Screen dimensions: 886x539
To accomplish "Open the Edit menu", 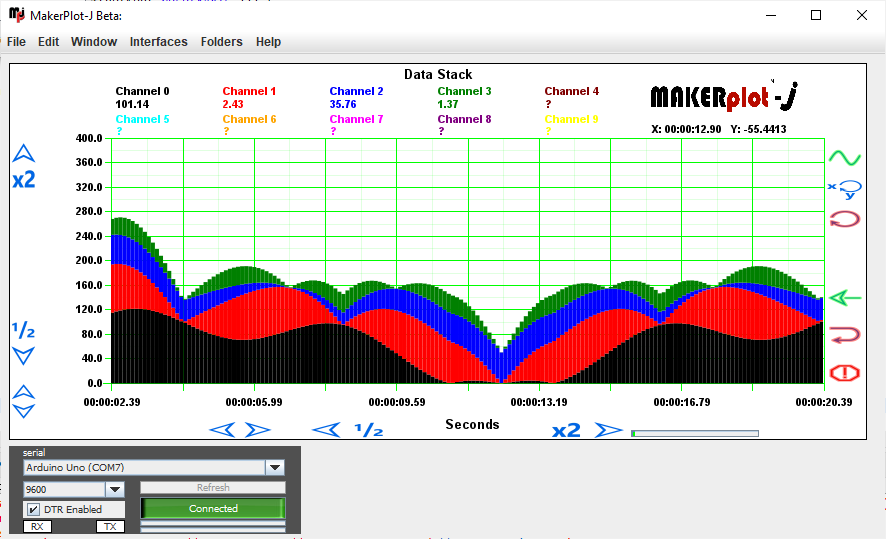I will (x=49, y=42).
